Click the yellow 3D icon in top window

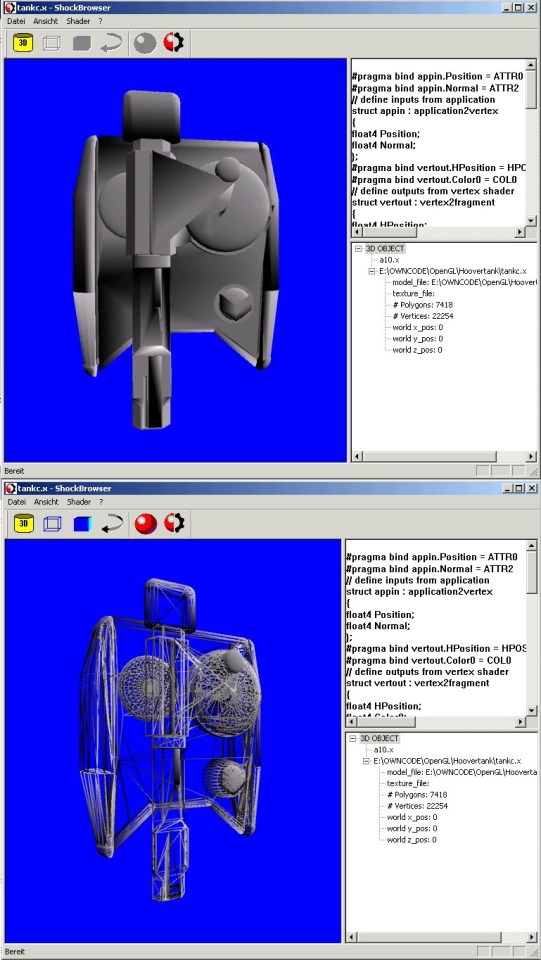pyautogui.click(x=23, y=43)
